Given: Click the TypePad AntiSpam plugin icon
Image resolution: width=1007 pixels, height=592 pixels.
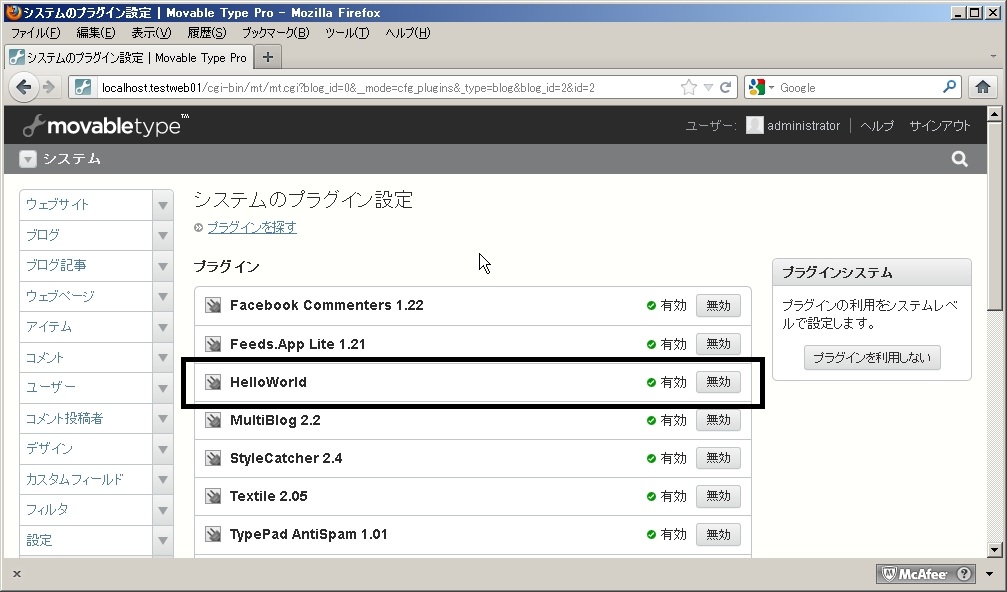Looking at the screenshot, I should coord(213,534).
